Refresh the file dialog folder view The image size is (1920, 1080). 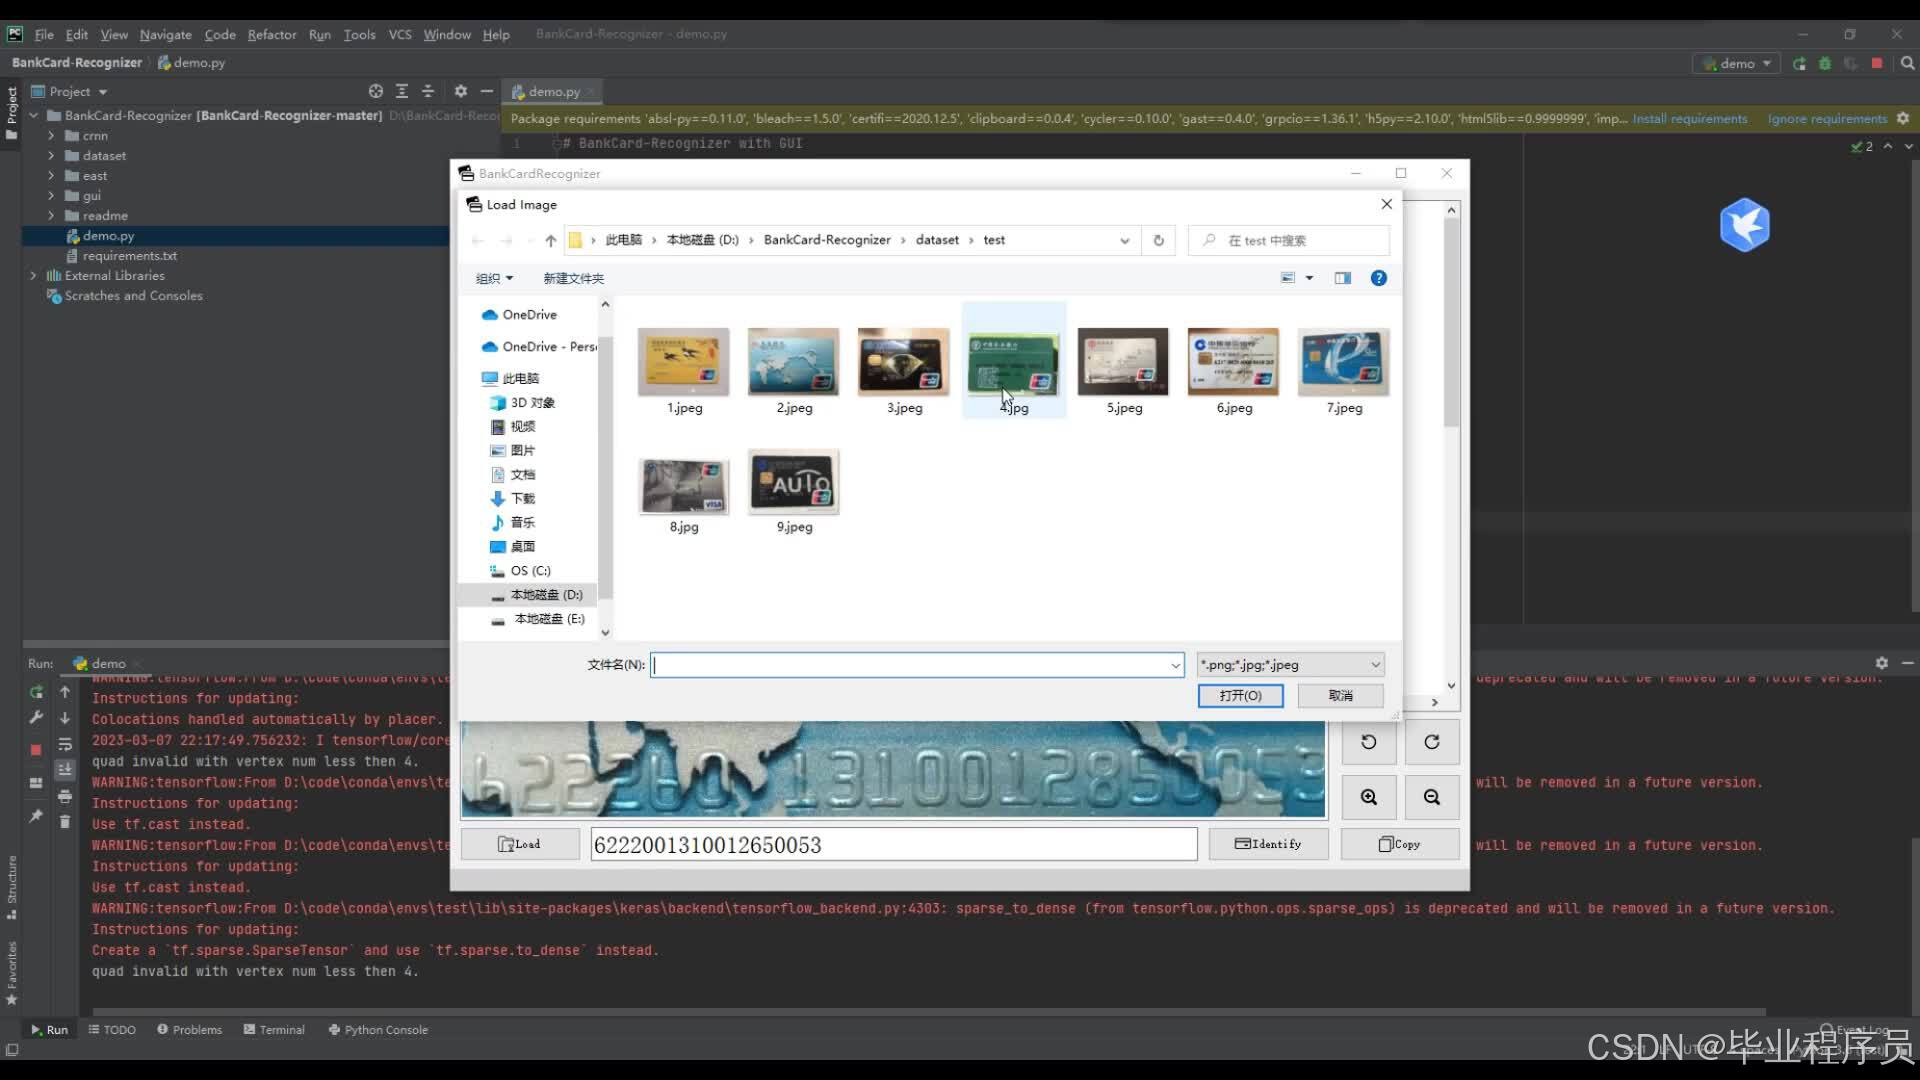pyautogui.click(x=1159, y=240)
